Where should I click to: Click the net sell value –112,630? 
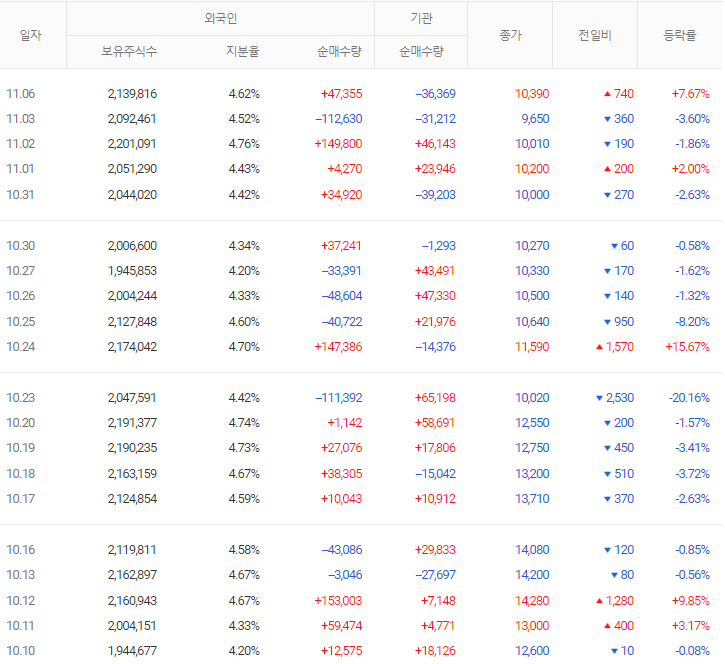click(339, 119)
